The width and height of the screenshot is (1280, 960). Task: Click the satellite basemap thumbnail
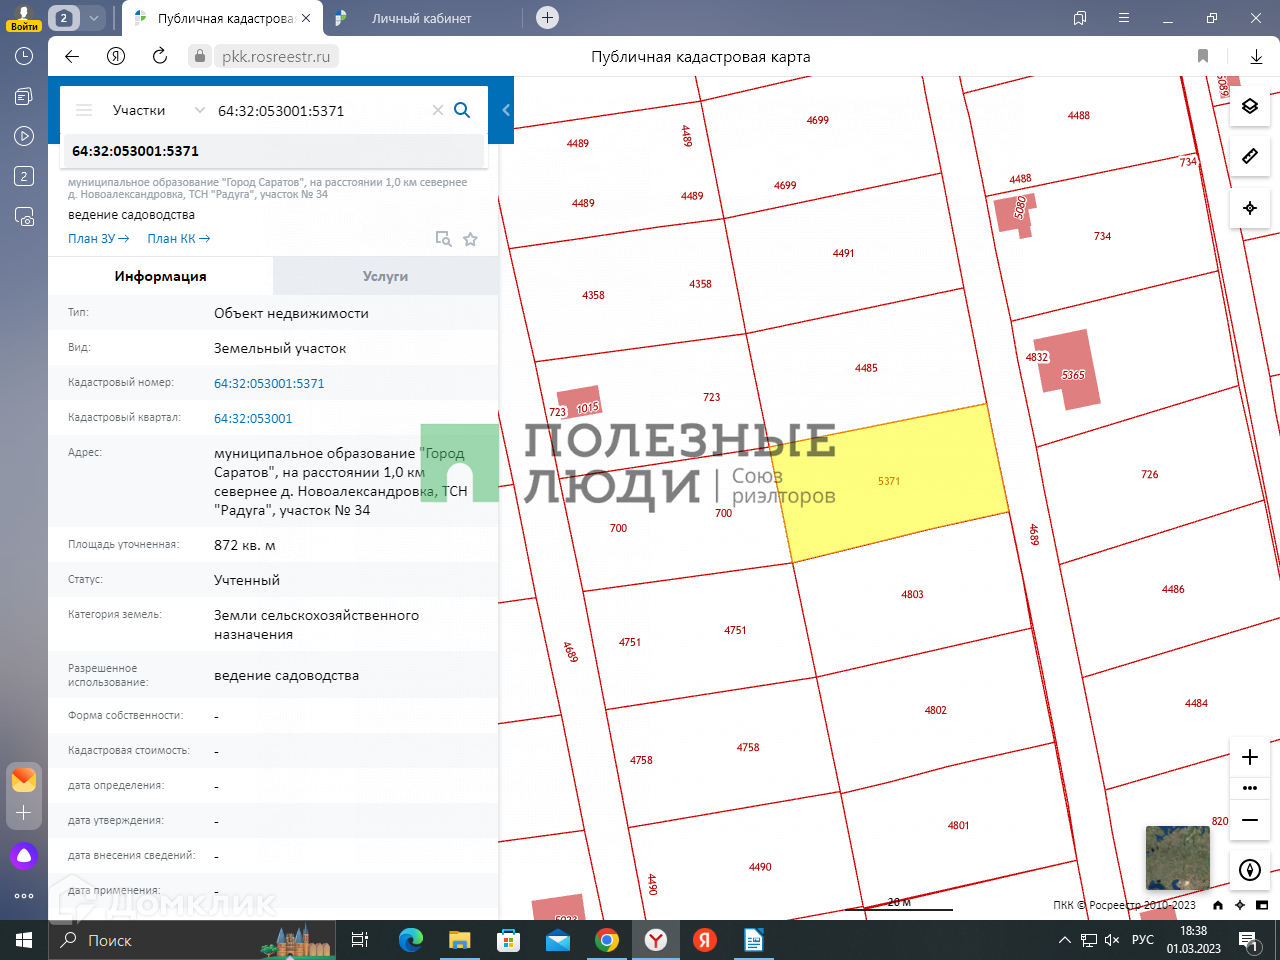pos(1177,857)
